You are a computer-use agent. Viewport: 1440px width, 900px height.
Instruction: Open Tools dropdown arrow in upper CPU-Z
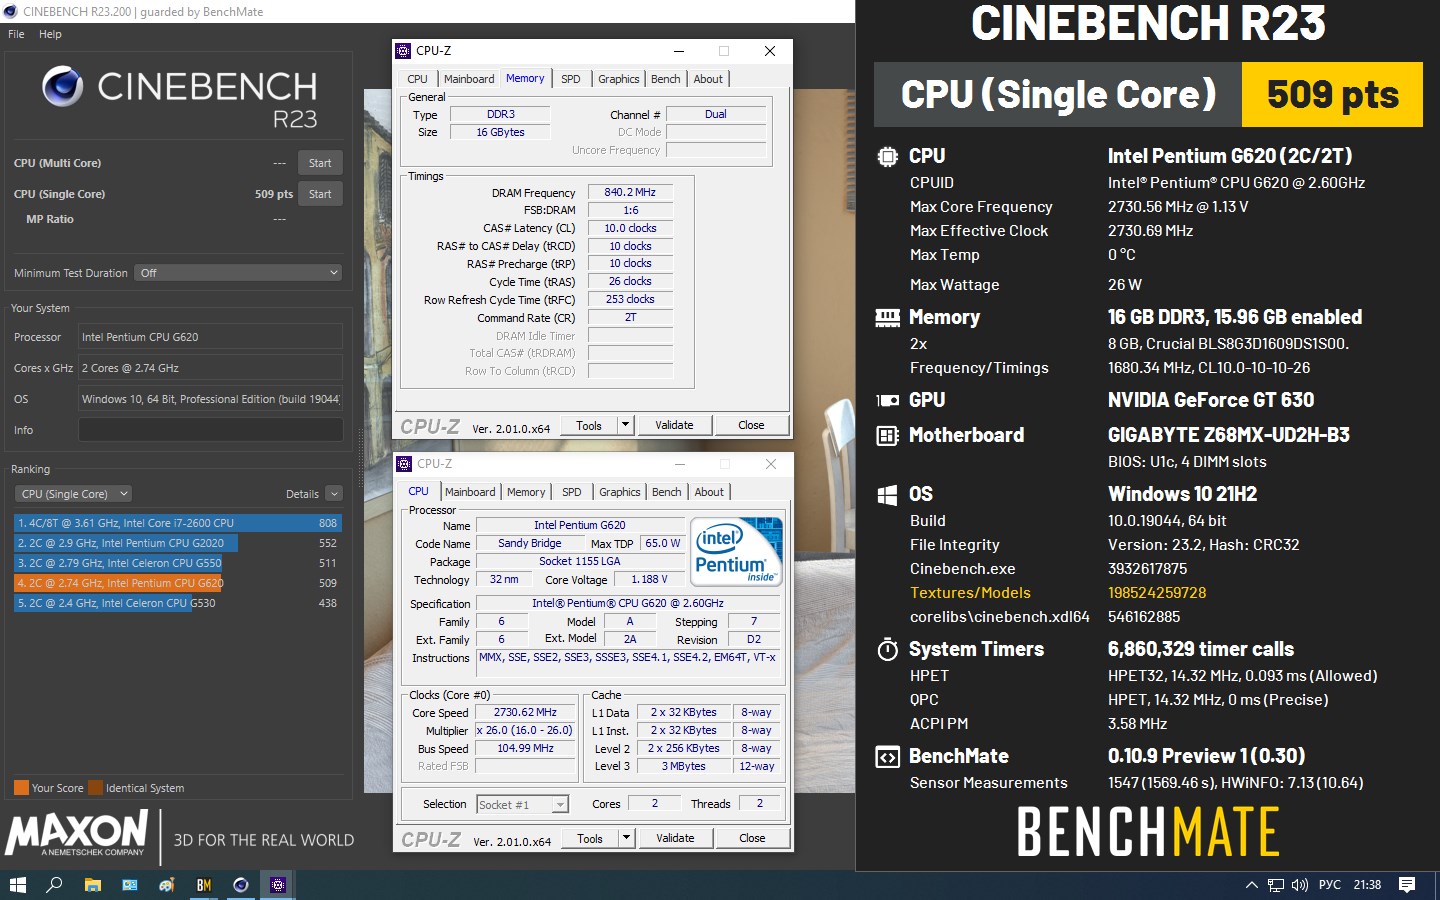(626, 425)
